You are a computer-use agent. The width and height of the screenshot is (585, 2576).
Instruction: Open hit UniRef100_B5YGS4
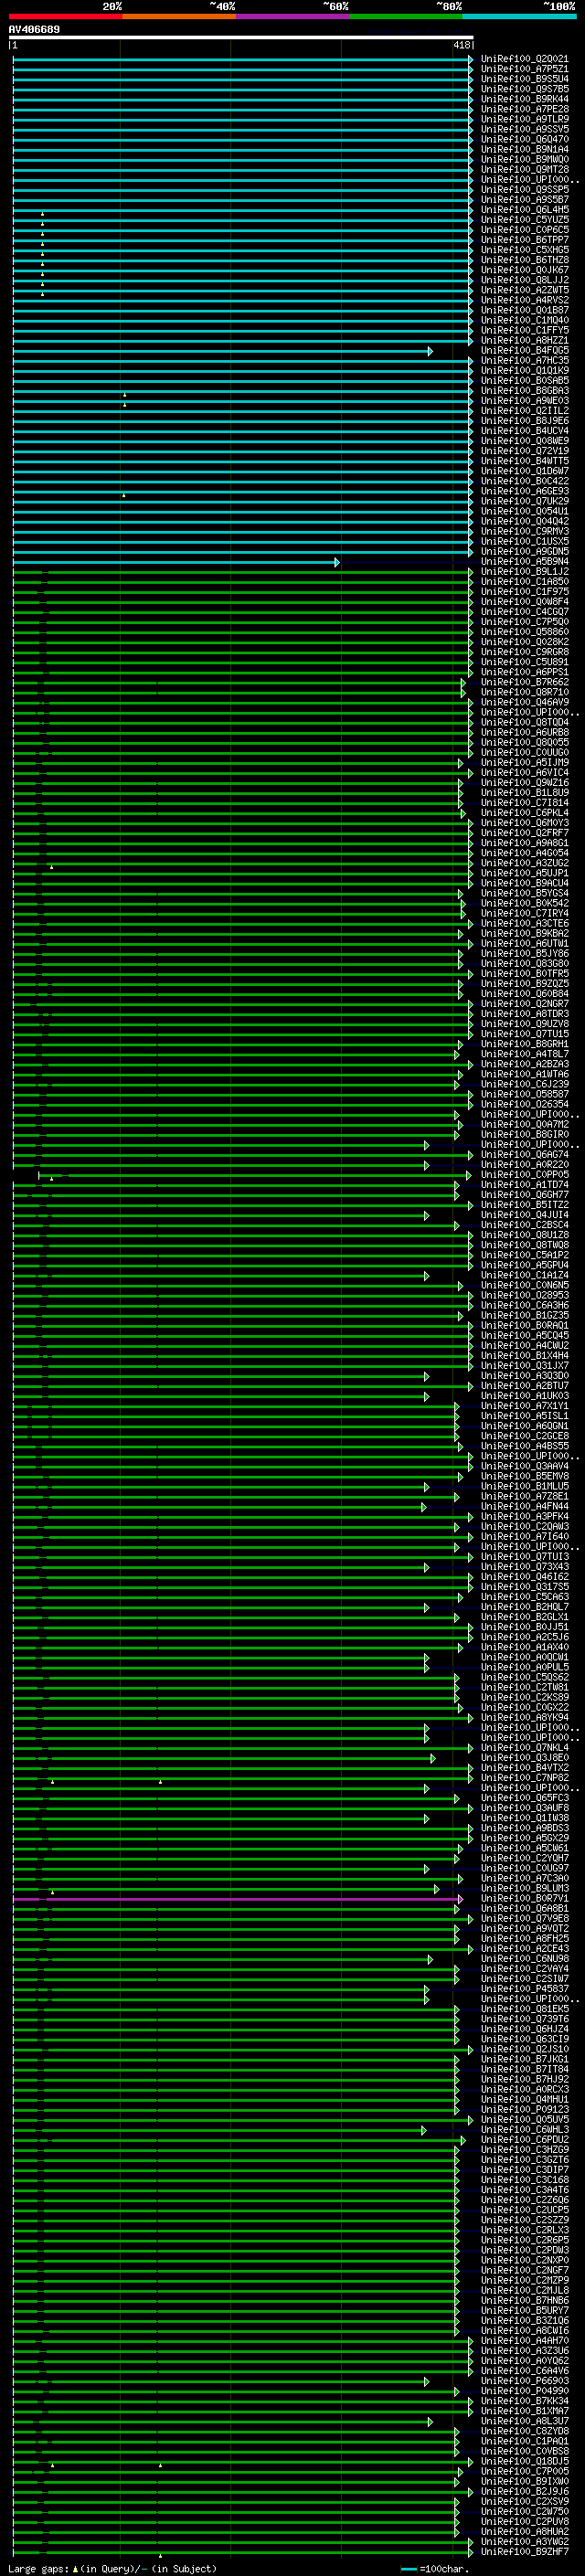coord(524,893)
